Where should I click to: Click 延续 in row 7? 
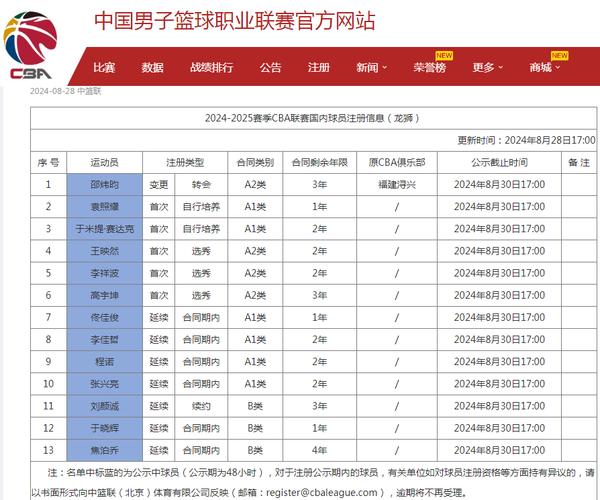[x=159, y=318]
